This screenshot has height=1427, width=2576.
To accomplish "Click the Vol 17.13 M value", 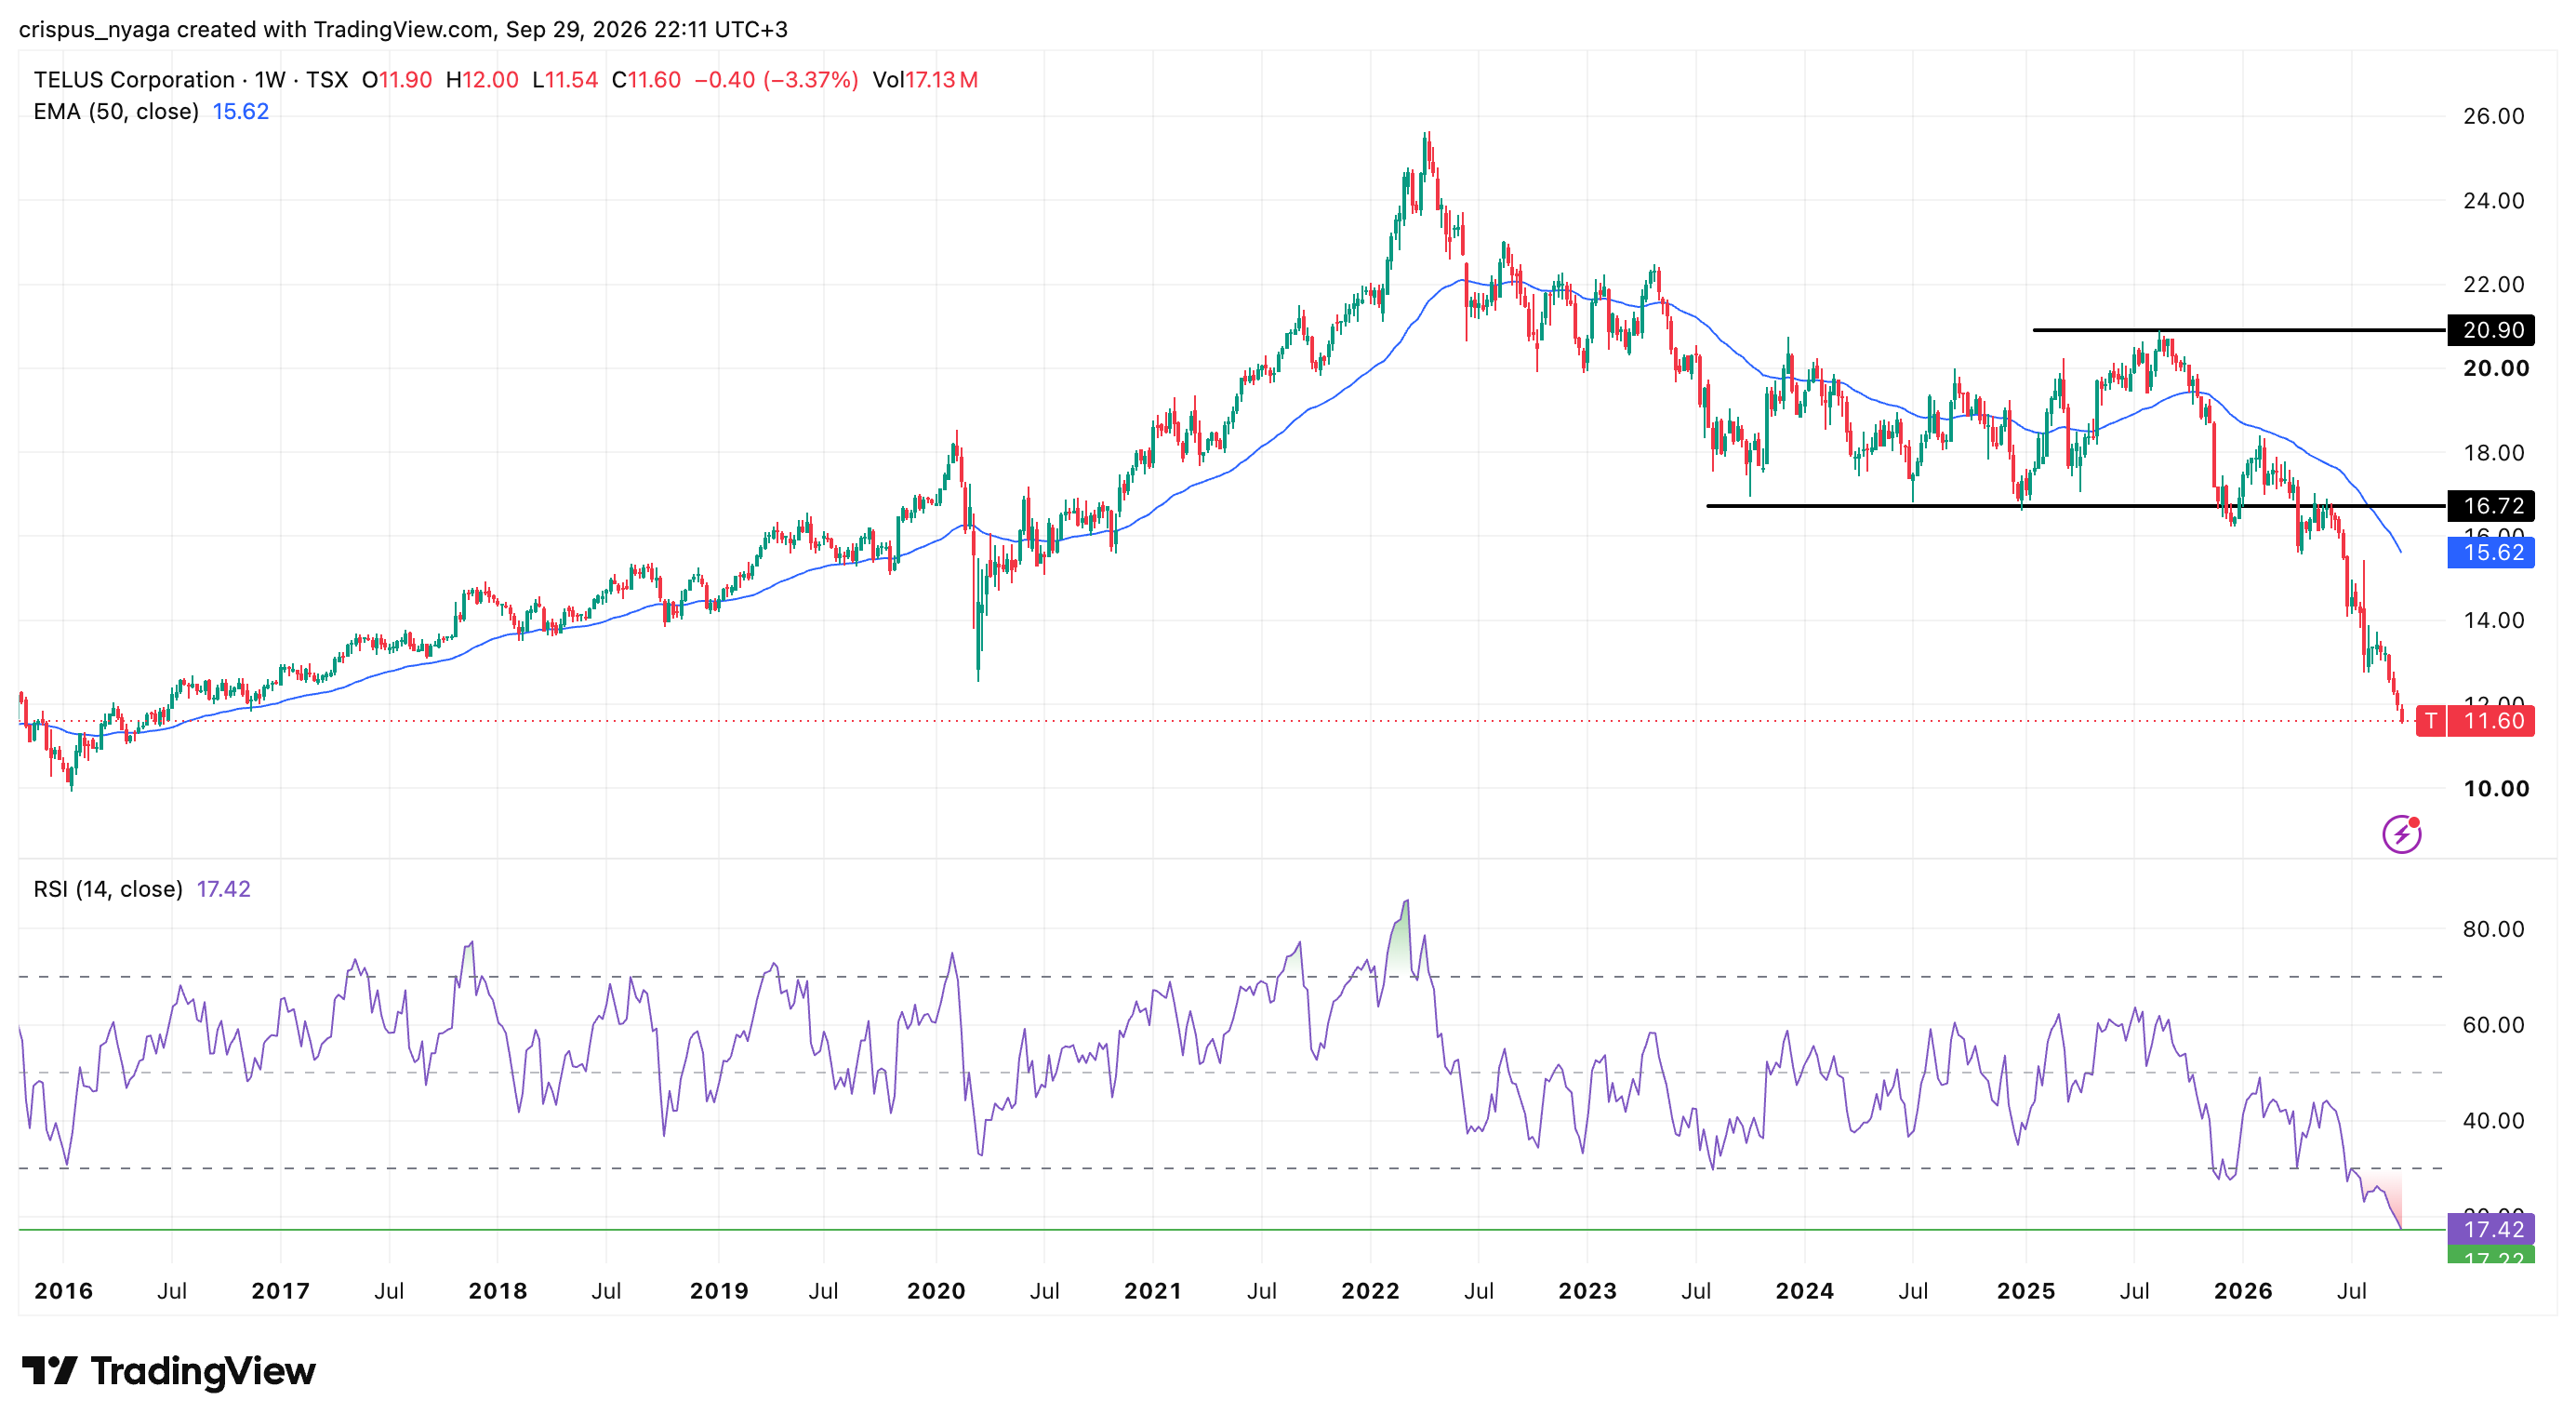I will (x=925, y=80).
